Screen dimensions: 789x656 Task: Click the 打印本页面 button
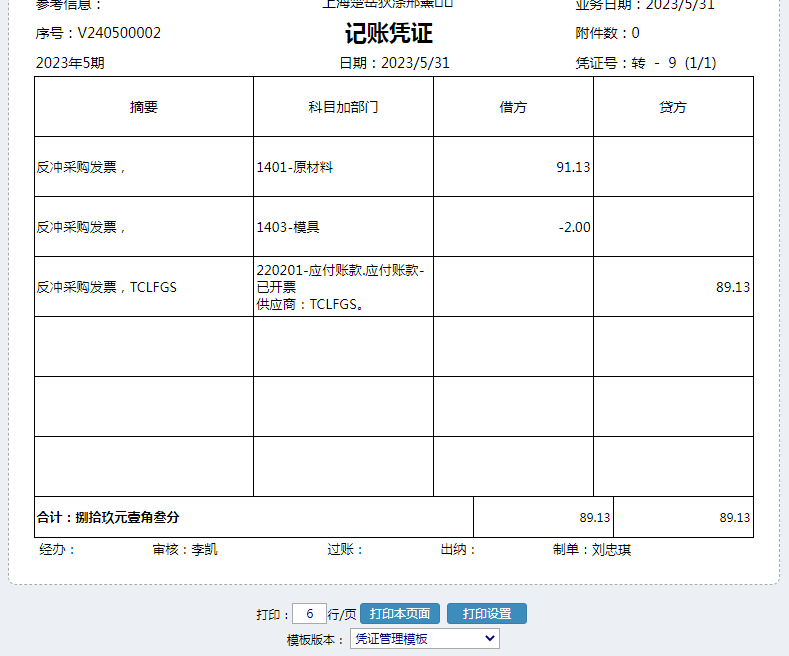pyautogui.click(x=400, y=613)
